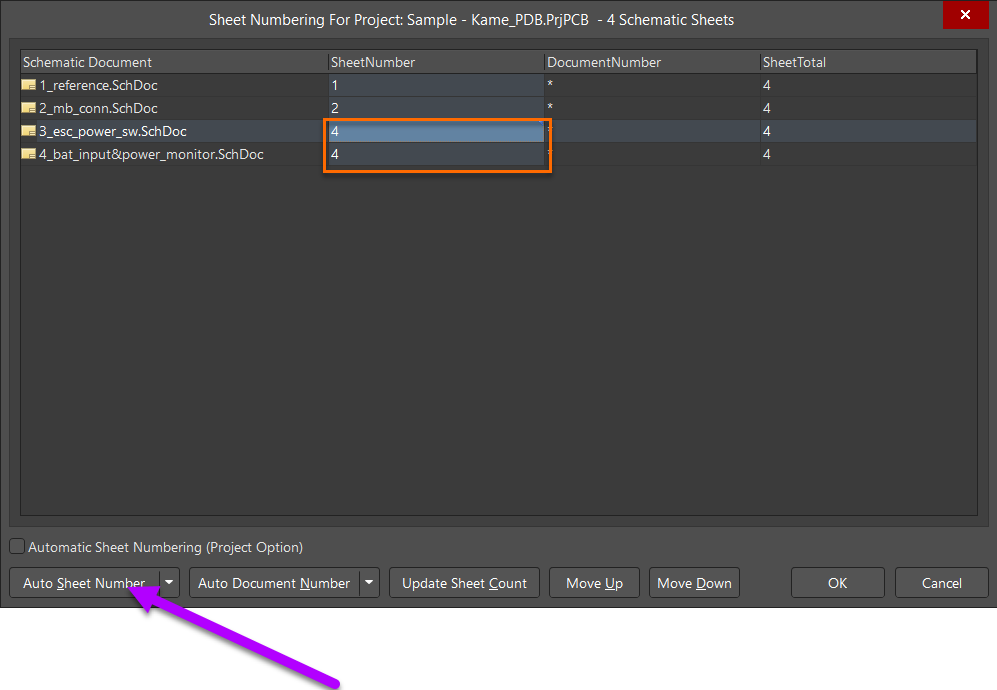The image size is (997, 690).
Task: Edit SheetNumber cell of 2_mb_conn.SchDoc
Action: (x=436, y=108)
